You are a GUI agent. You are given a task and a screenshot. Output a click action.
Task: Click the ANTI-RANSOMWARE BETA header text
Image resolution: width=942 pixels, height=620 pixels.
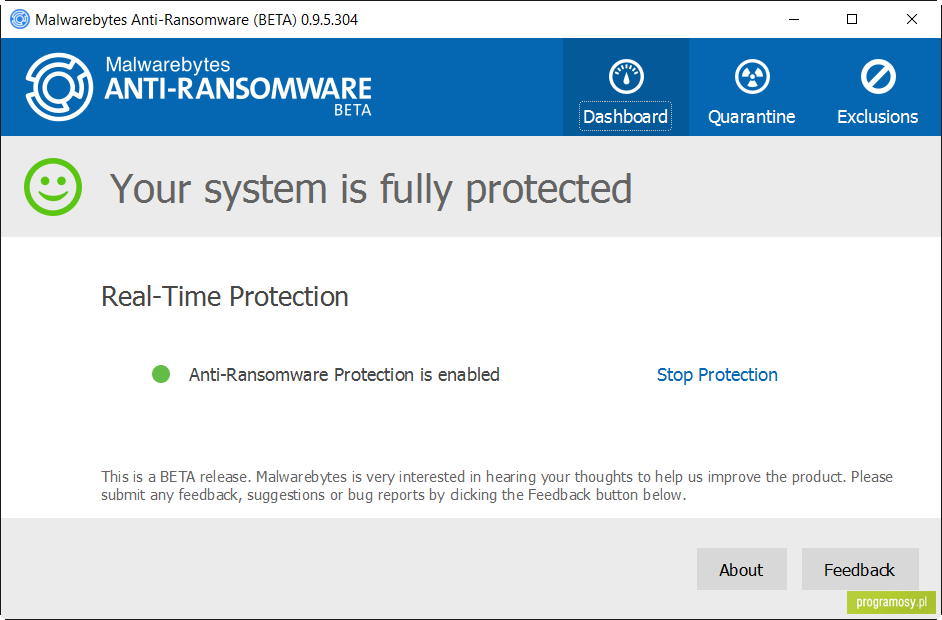click(239, 95)
